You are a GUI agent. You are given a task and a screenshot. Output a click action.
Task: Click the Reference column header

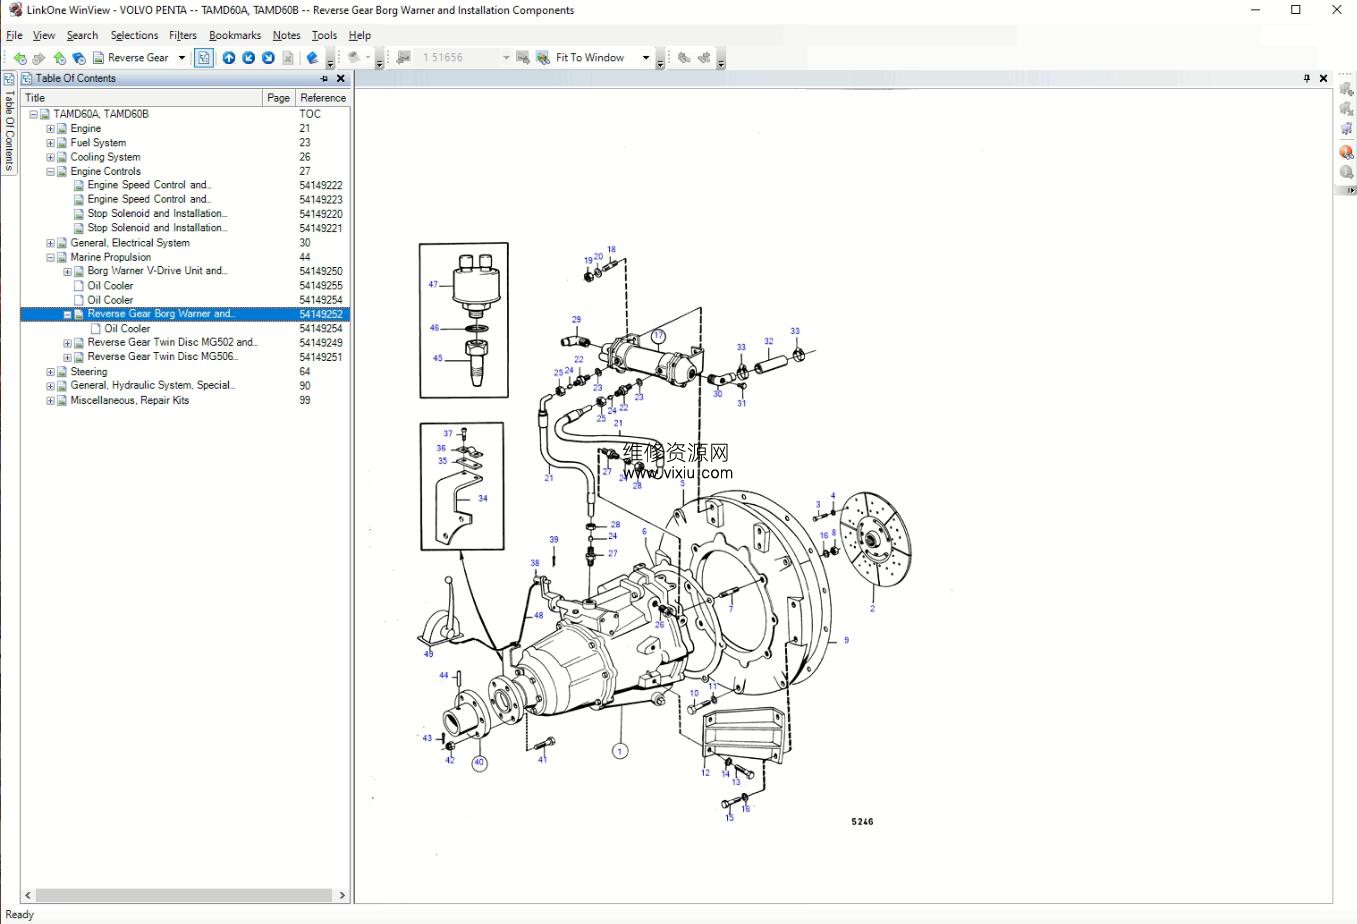click(x=323, y=98)
